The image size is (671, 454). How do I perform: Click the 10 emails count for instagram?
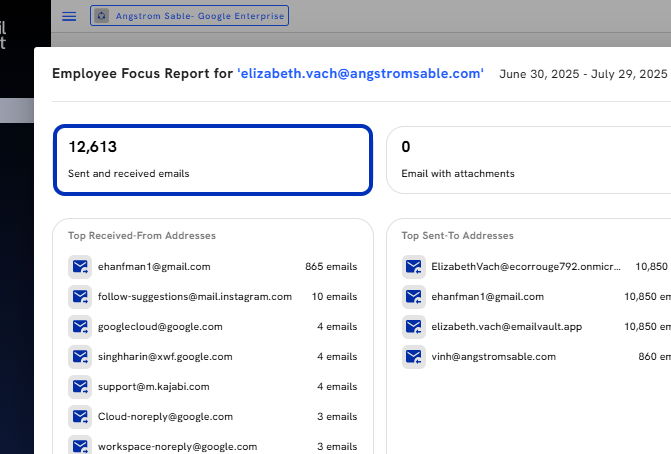click(334, 297)
